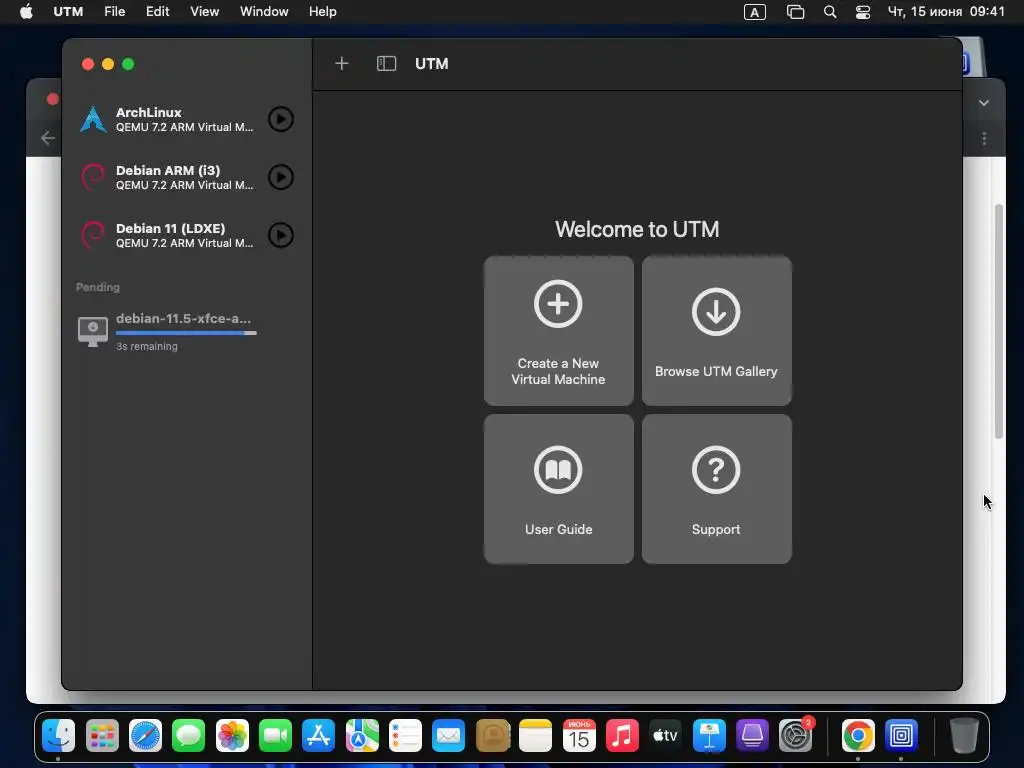This screenshot has height=768, width=1024.
Task: Open Spotlight search
Action: pos(830,12)
